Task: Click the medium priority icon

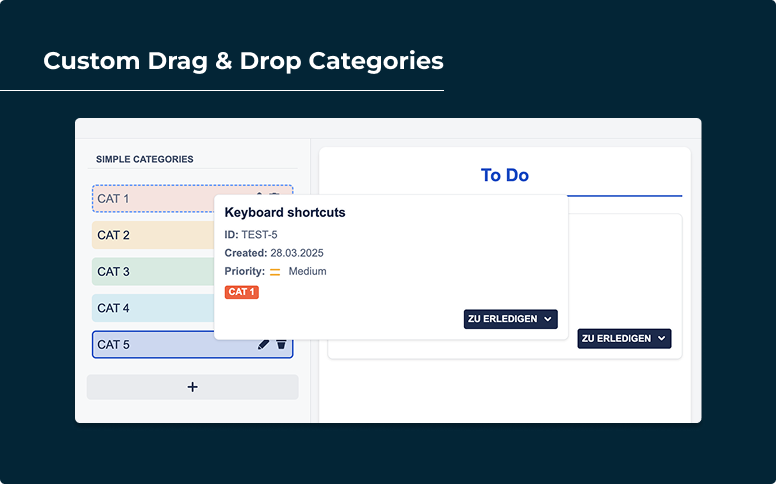Action: pyautogui.click(x=275, y=272)
